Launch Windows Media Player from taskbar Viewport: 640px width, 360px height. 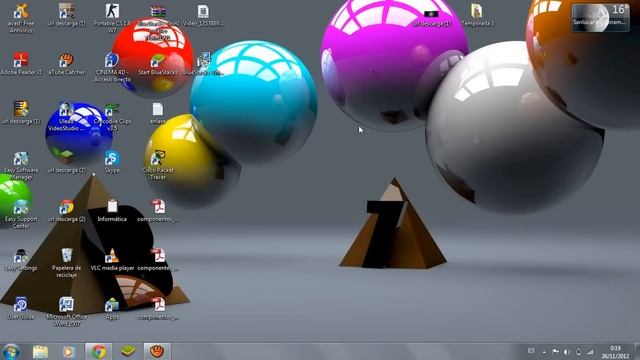coord(69,351)
